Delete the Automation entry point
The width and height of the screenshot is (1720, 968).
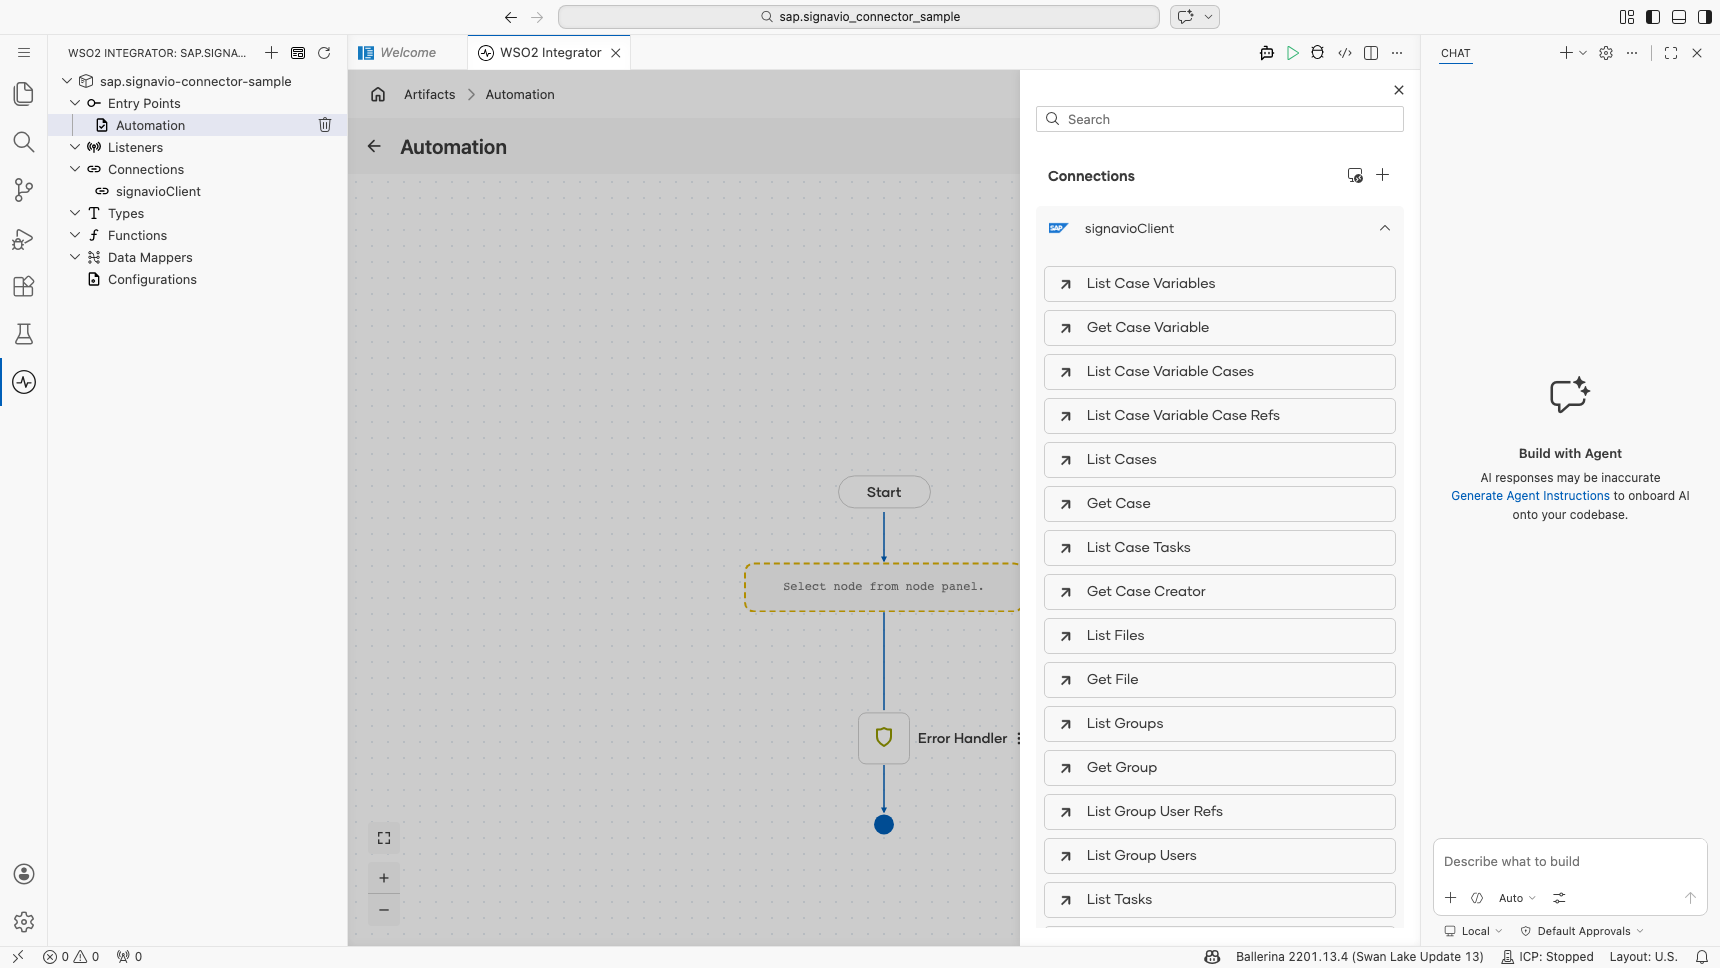tap(325, 125)
